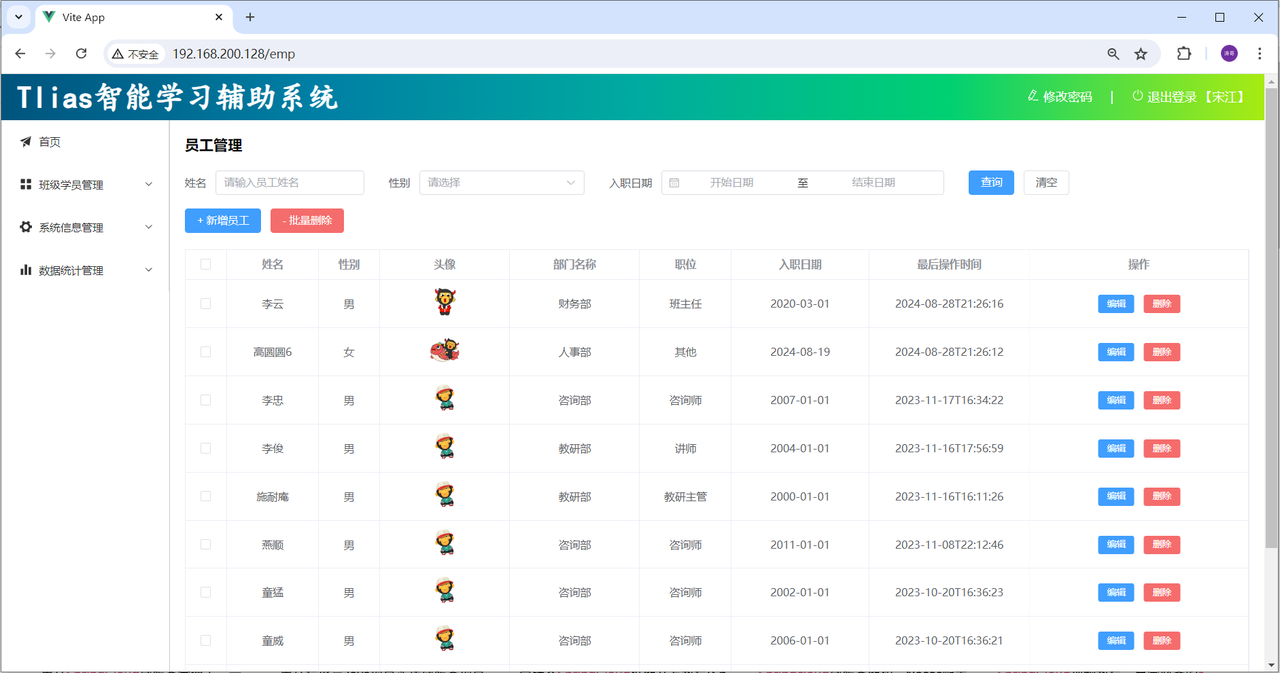Open the Chrome three-dot menu
The width and height of the screenshot is (1280, 673).
point(1259,54)
